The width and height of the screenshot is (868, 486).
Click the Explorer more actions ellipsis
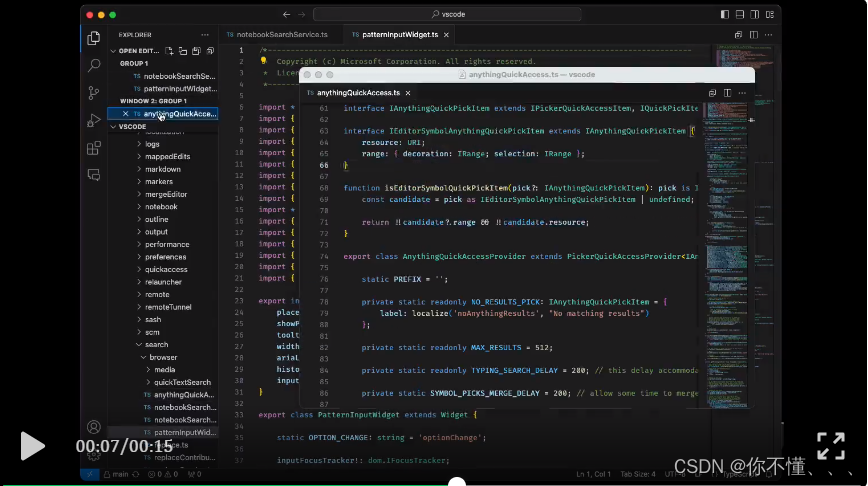[x=205, y=34]
